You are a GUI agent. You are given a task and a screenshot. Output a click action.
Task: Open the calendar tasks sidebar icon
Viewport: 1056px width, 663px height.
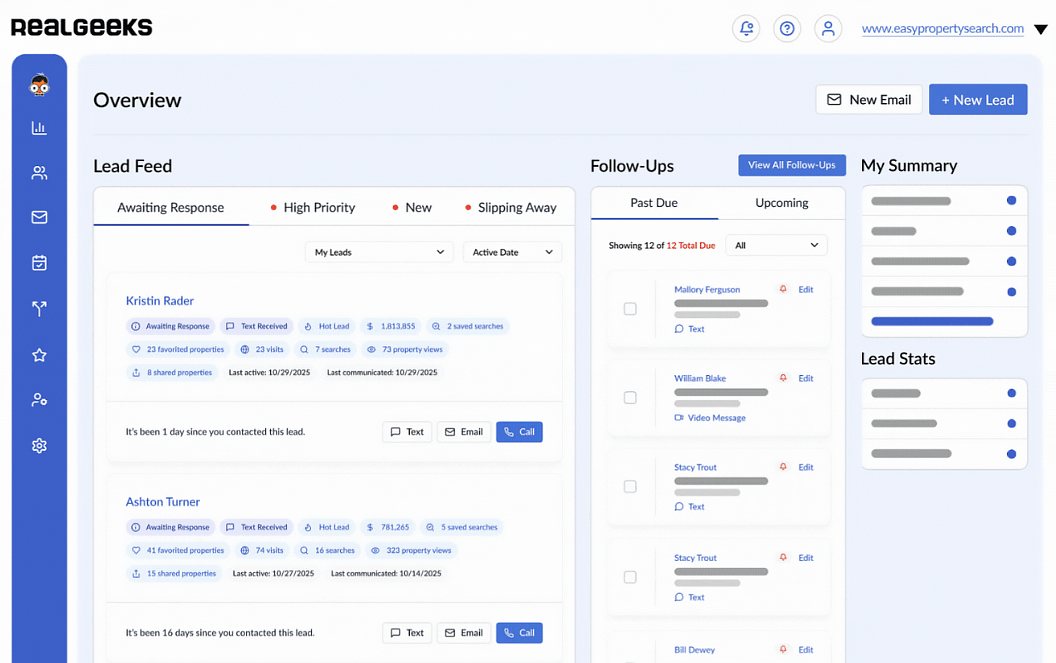point(39,263)
